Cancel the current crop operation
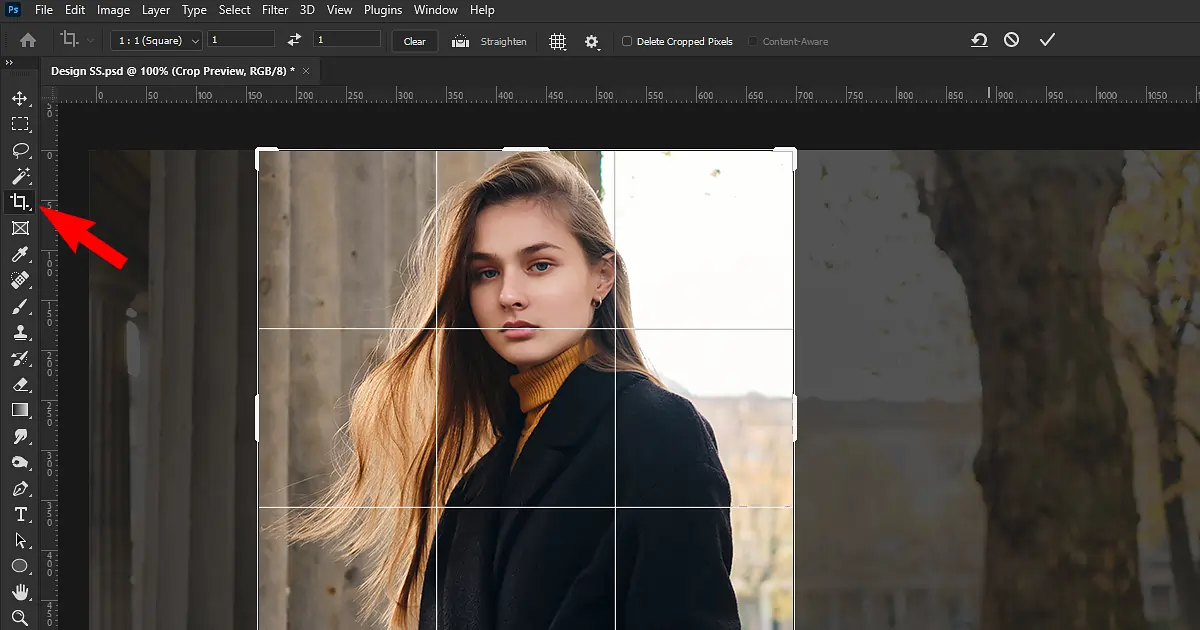The width and height of the screenshot is (1200, 630). [x=1012, y=40]
